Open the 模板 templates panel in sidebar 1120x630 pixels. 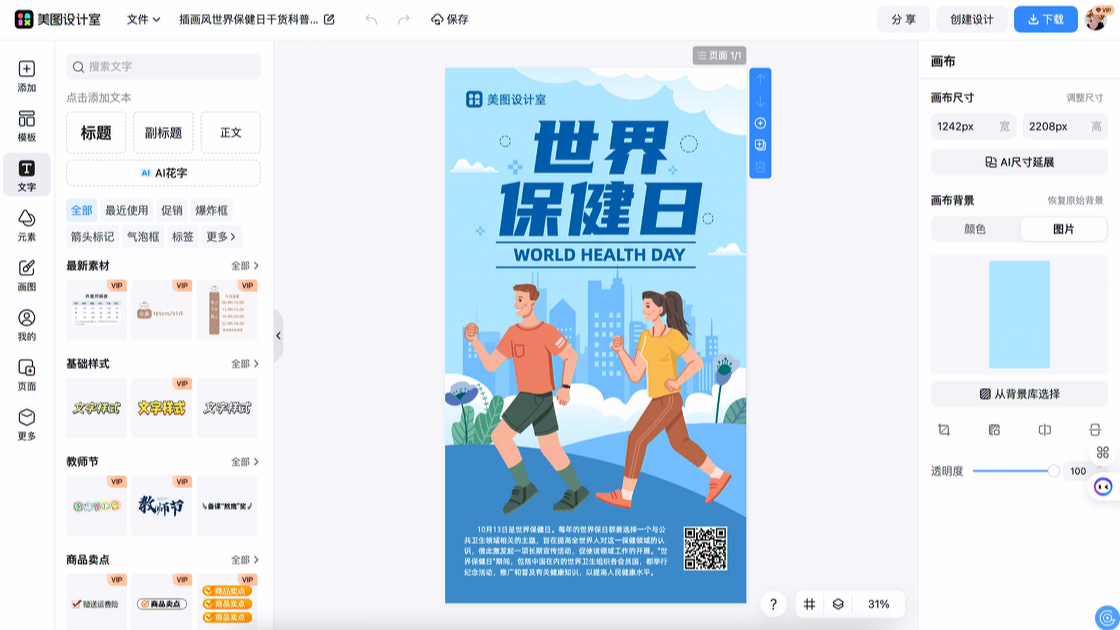[x=26, y=126]
